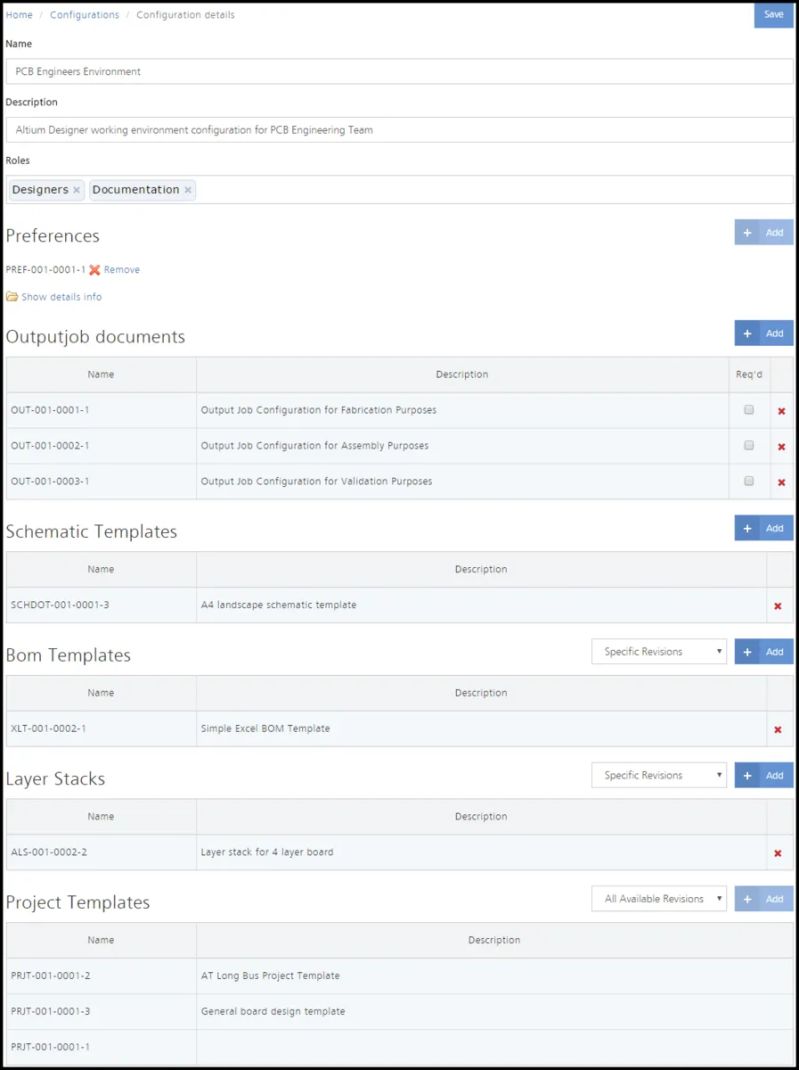Click 'A4 landscape schematic template' description

(278, 605)
